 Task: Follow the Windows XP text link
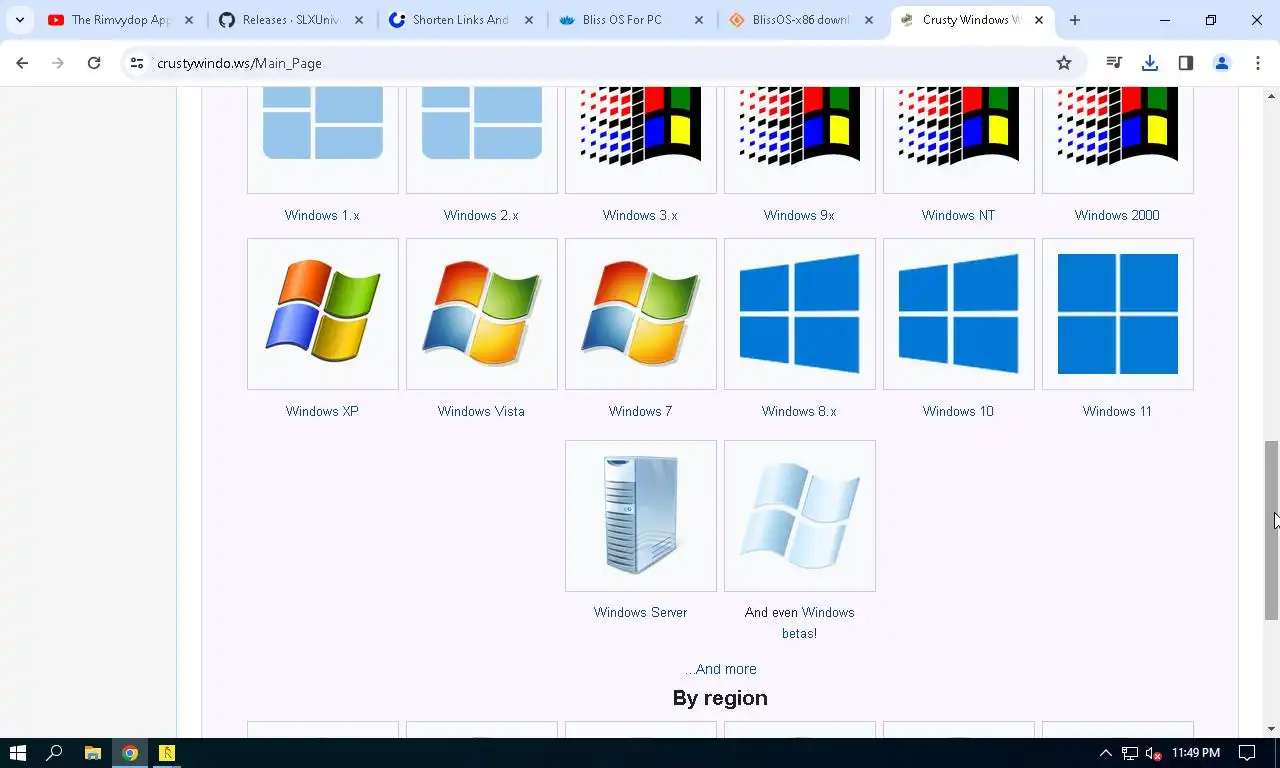322,411
